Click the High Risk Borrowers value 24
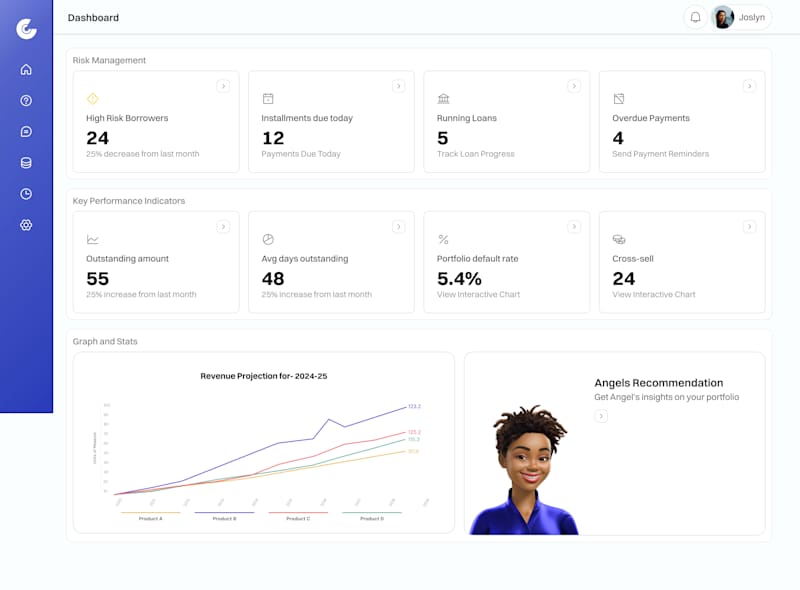 tap(97, 138)
